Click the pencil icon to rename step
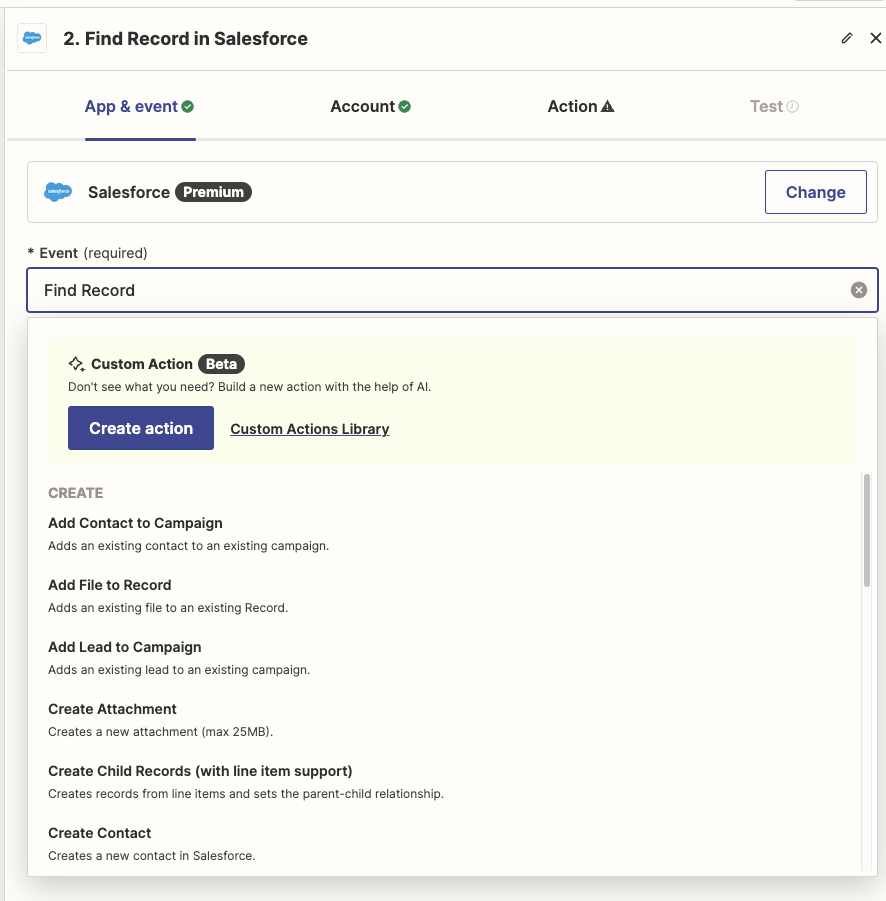 [847, 38]
